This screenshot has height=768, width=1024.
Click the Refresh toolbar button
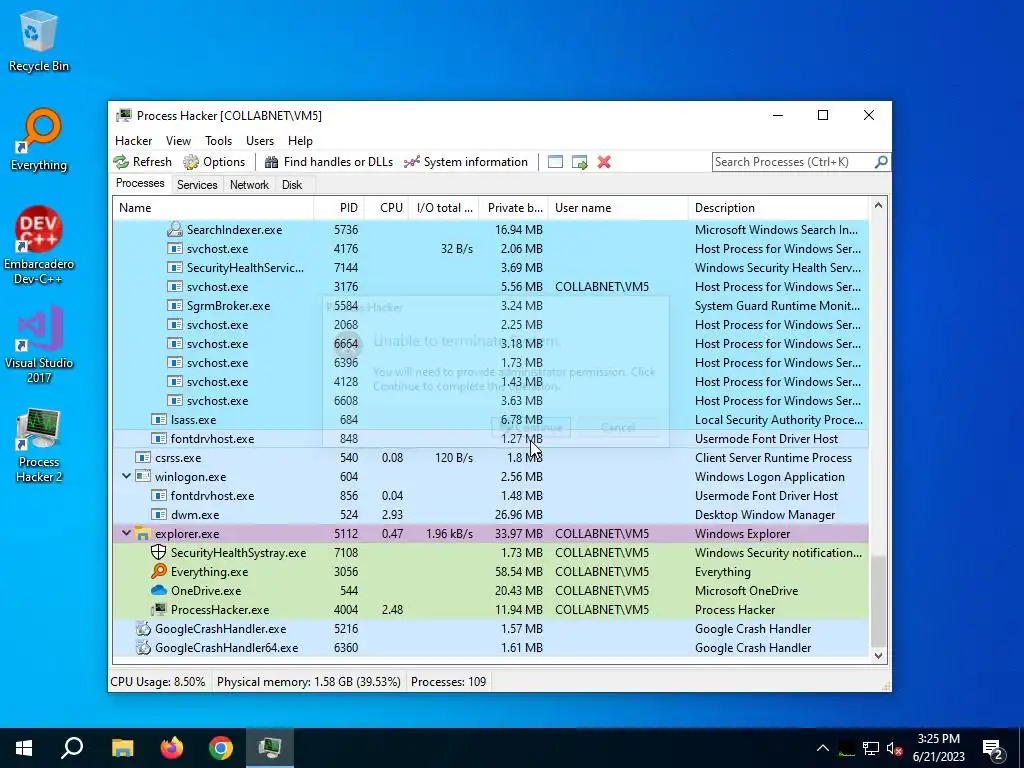tap(142, 162)
